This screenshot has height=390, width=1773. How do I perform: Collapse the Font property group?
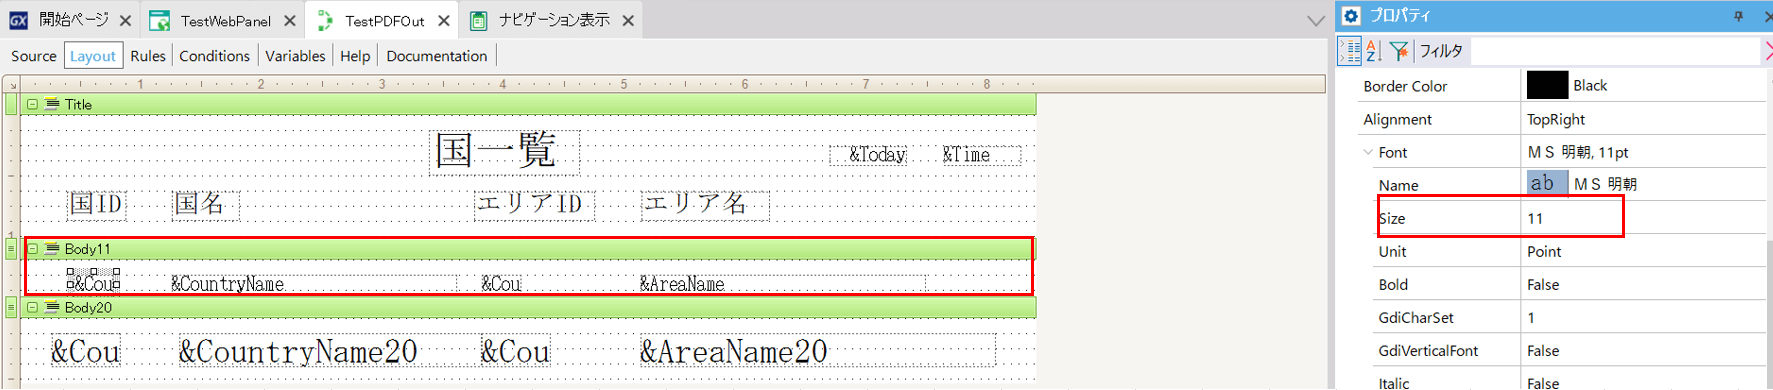1367,152
